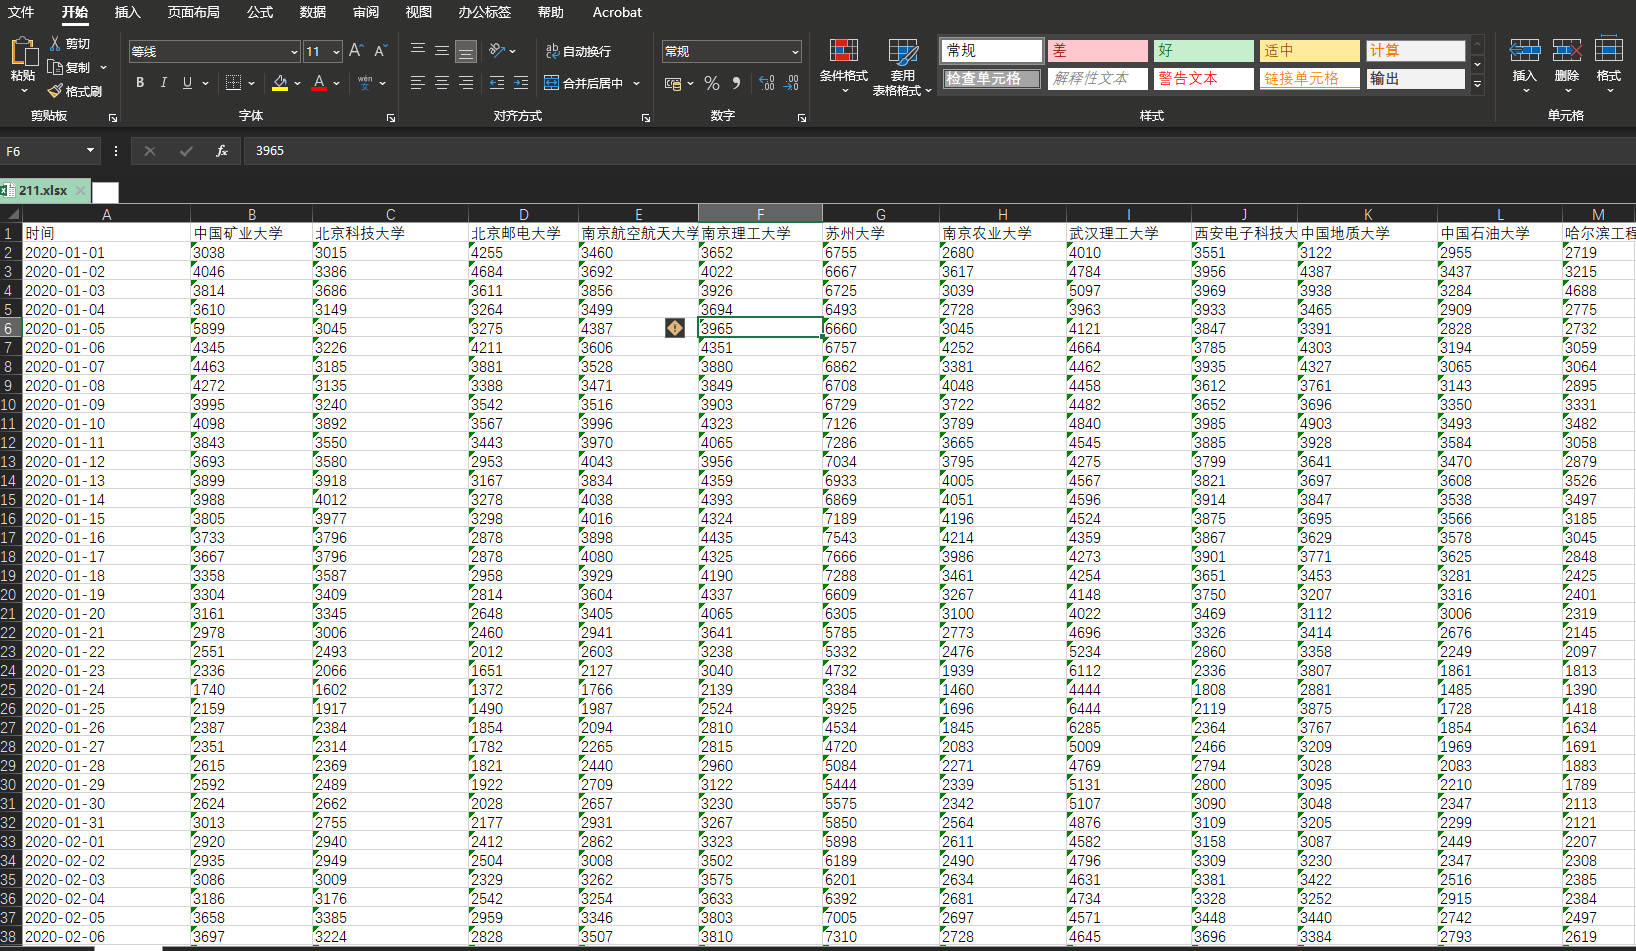Screen dimensions: 1636x951
Task: Increase font size with large A icon
Action: (x=355, y=51)
